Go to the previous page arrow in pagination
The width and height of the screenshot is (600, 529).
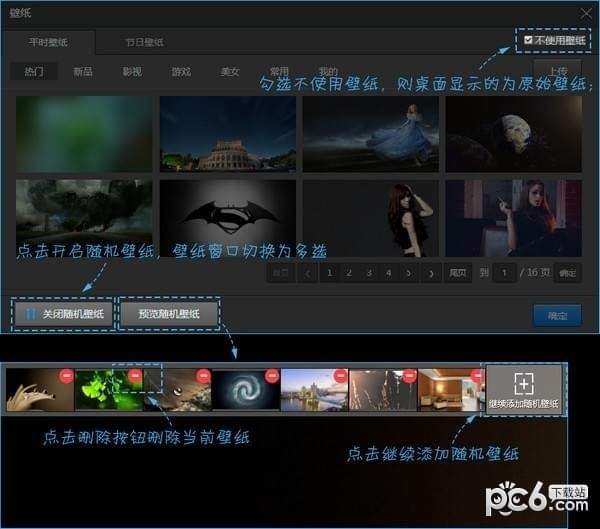click(x=307, y=272)
